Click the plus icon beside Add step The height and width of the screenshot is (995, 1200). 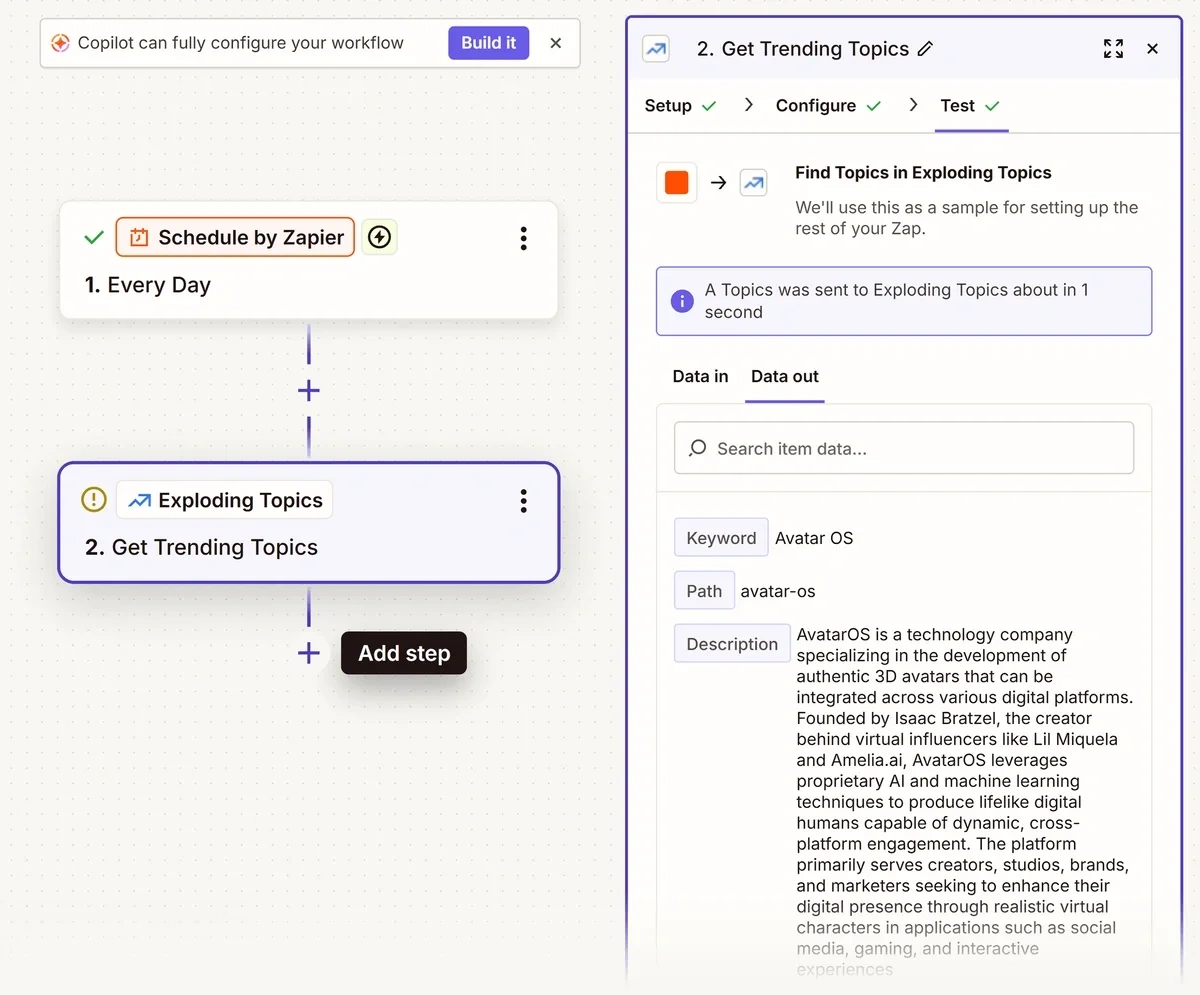309,653
